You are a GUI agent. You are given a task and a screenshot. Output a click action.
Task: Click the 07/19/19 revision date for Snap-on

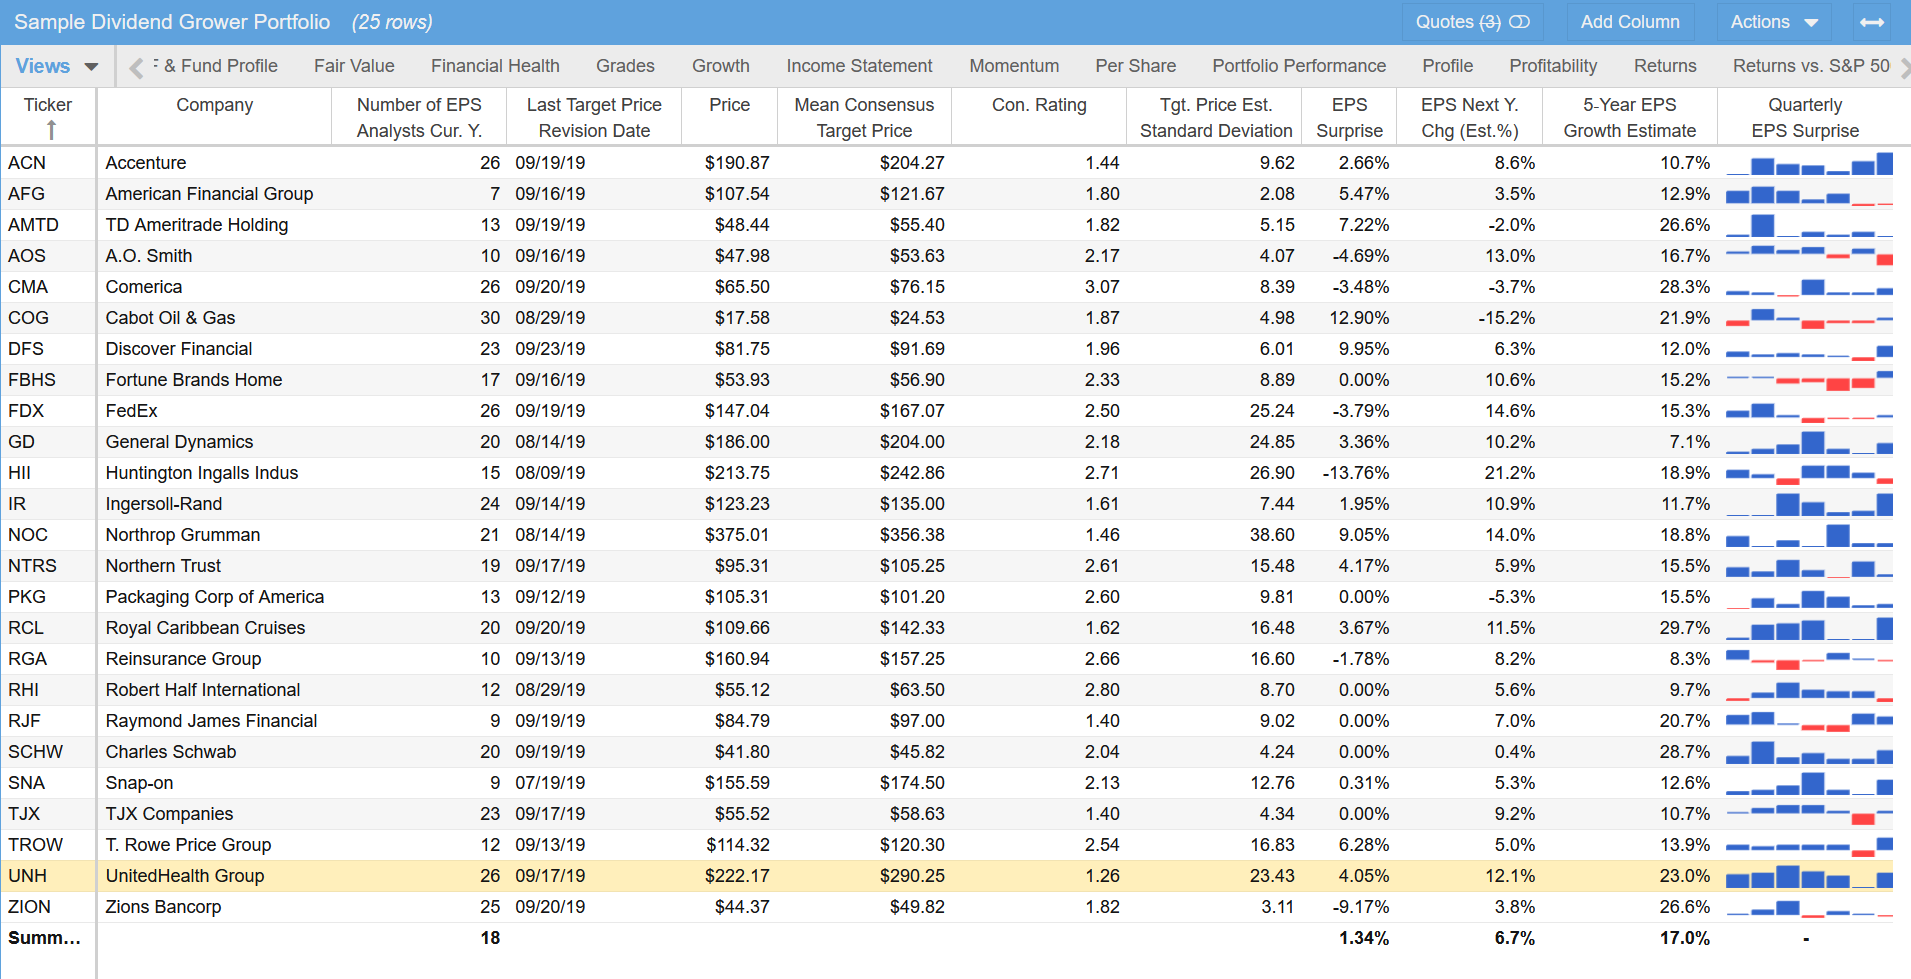click(x=550, y=783)
